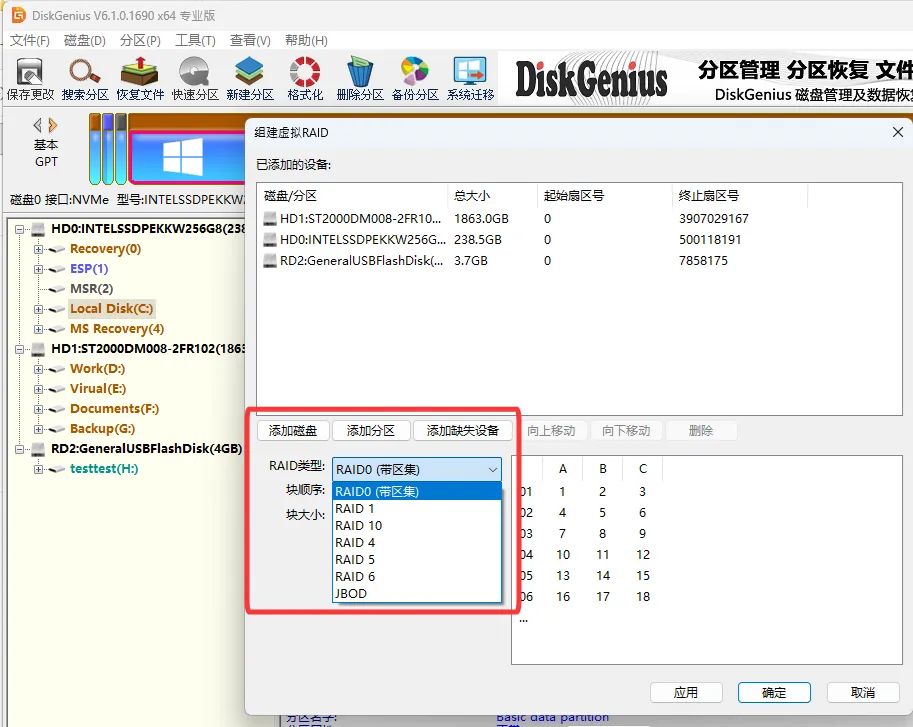
Task: Cancel the dialog with 取消
Action: [862, 692]
